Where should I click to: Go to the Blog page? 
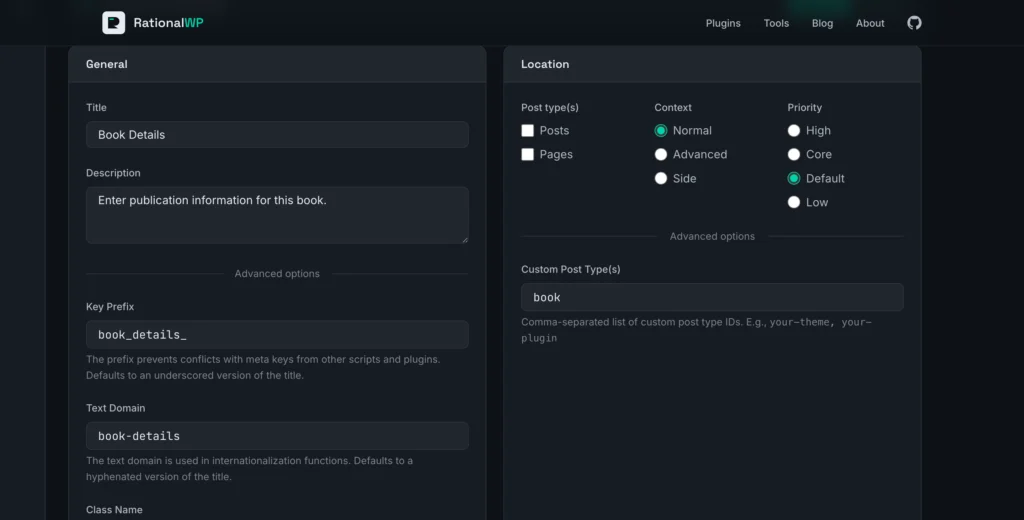[x=822, y=23]
